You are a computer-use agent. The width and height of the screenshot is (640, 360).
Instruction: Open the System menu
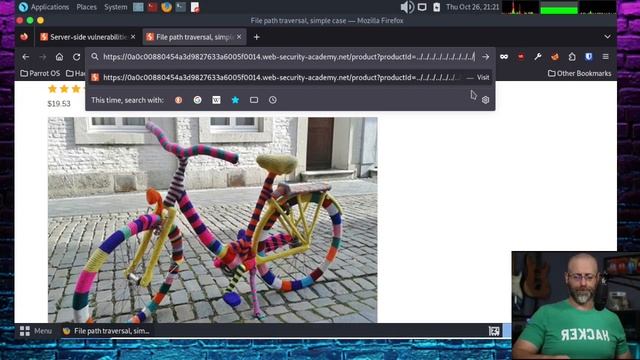coord(116,7)
